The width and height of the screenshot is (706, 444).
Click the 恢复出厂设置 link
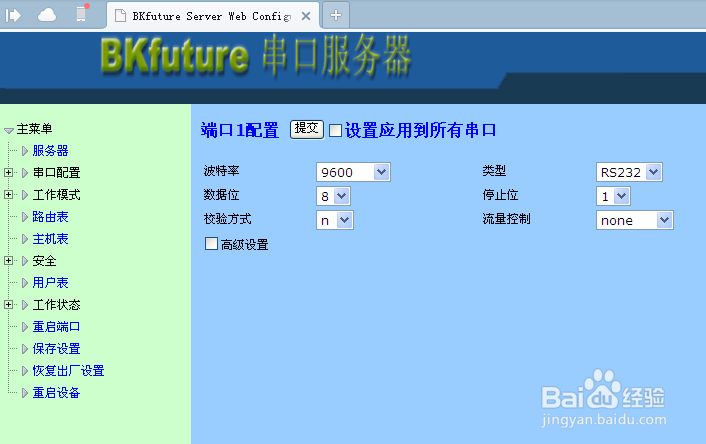pyautogui.click(x=68, y=371)
